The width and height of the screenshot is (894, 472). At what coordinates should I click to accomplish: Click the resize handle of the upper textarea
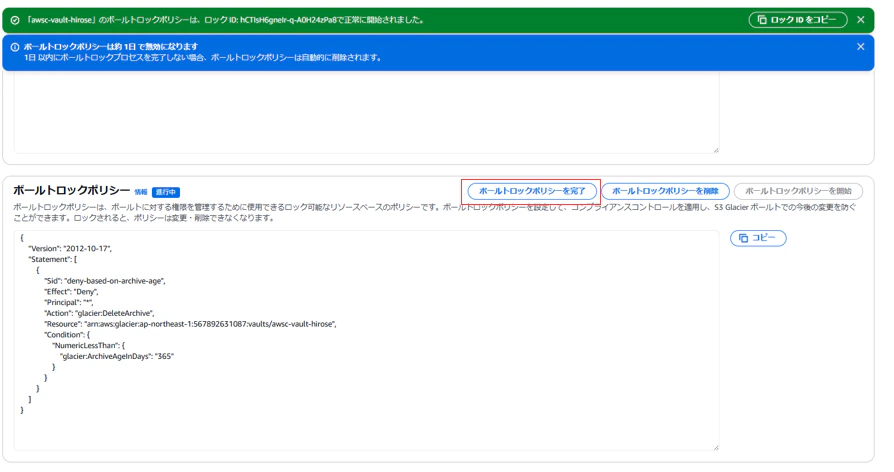pos(716,150)
